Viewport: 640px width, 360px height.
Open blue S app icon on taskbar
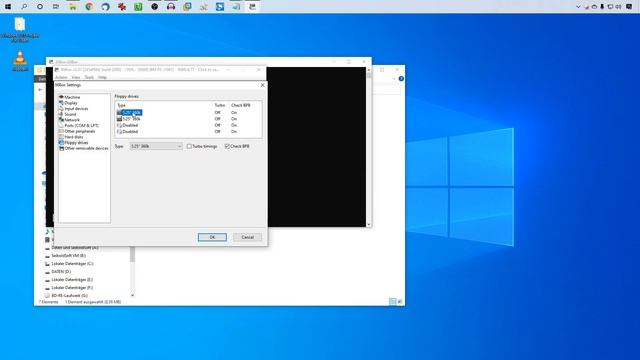(x=220, y=7)
